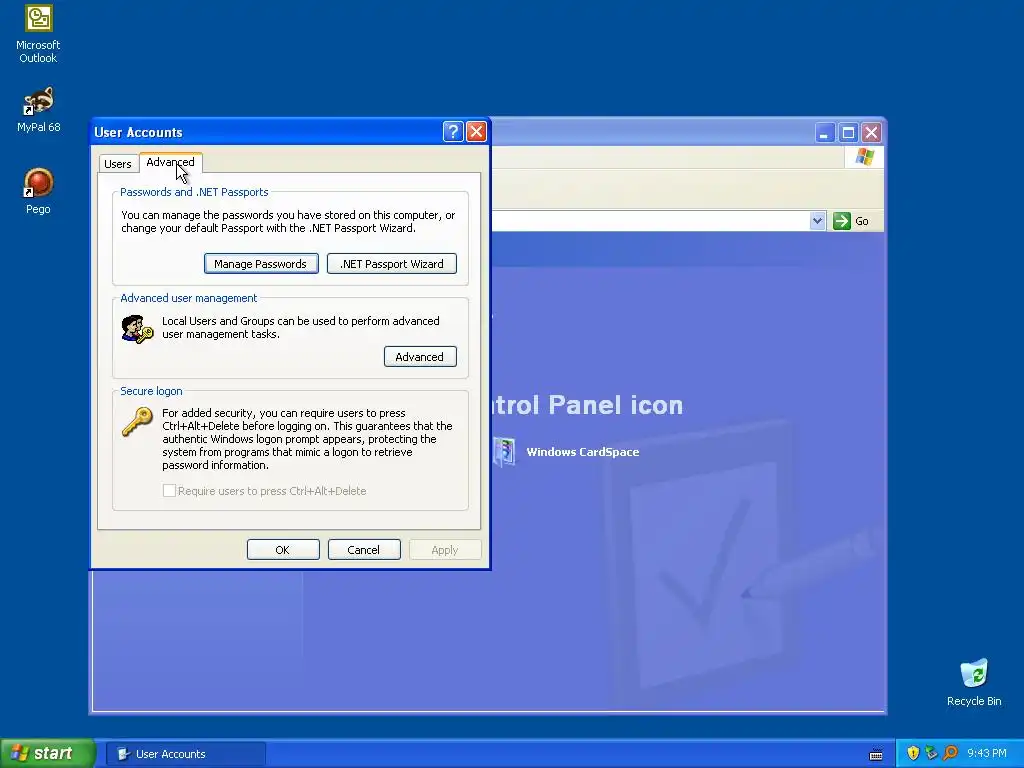Expand the address bar dropdown arrow
The image size is (1024, 768).
[x=817, y=221]
